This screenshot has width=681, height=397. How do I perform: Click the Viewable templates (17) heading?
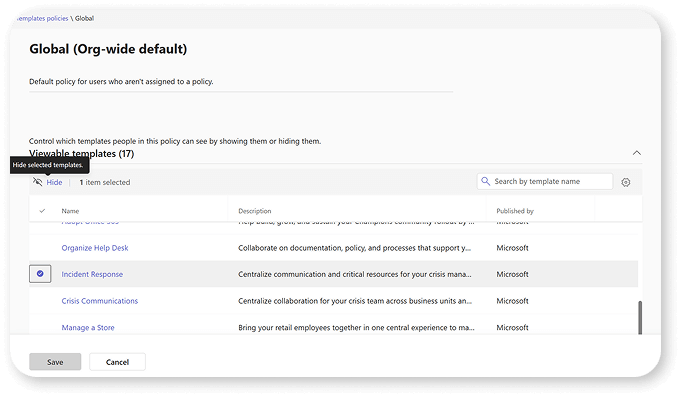(82, 154)
